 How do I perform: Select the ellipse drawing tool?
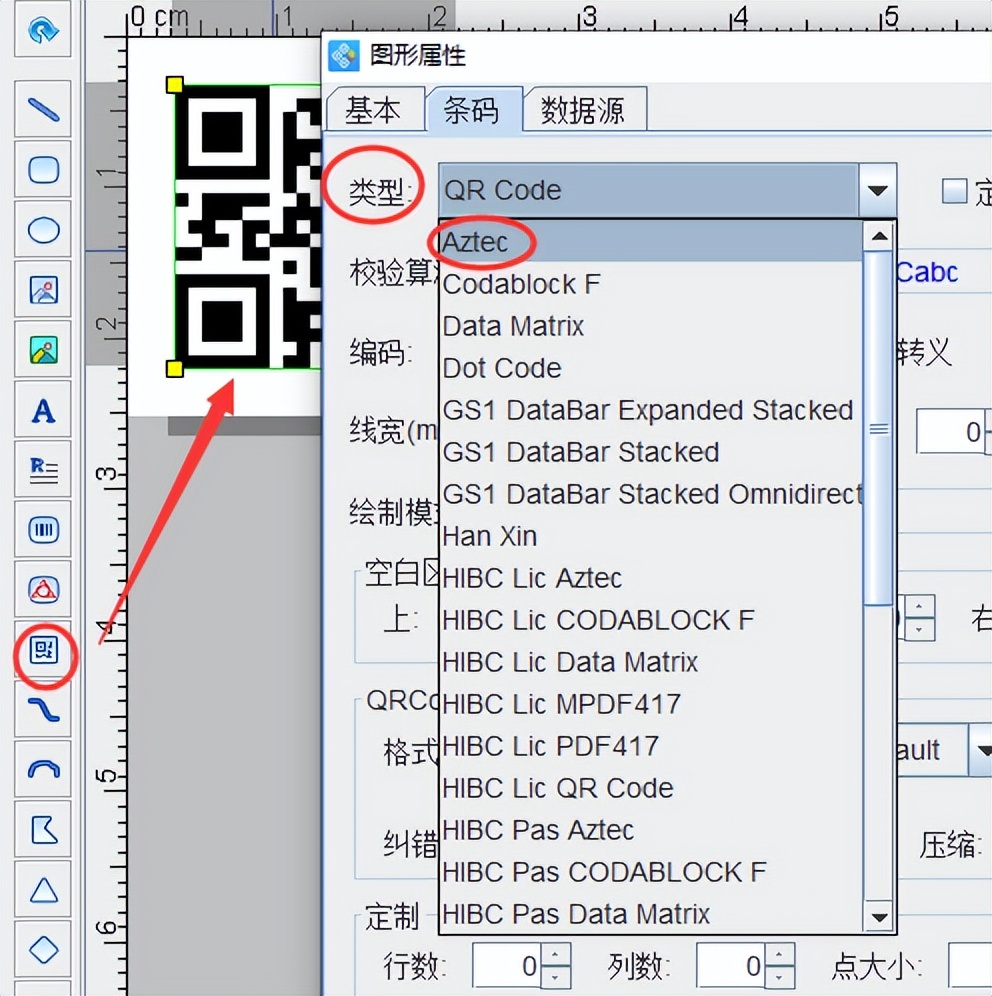(x=43, y=229)
